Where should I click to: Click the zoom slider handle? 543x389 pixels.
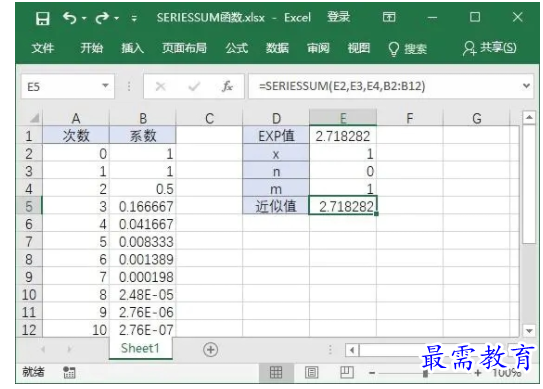[425, 373]
